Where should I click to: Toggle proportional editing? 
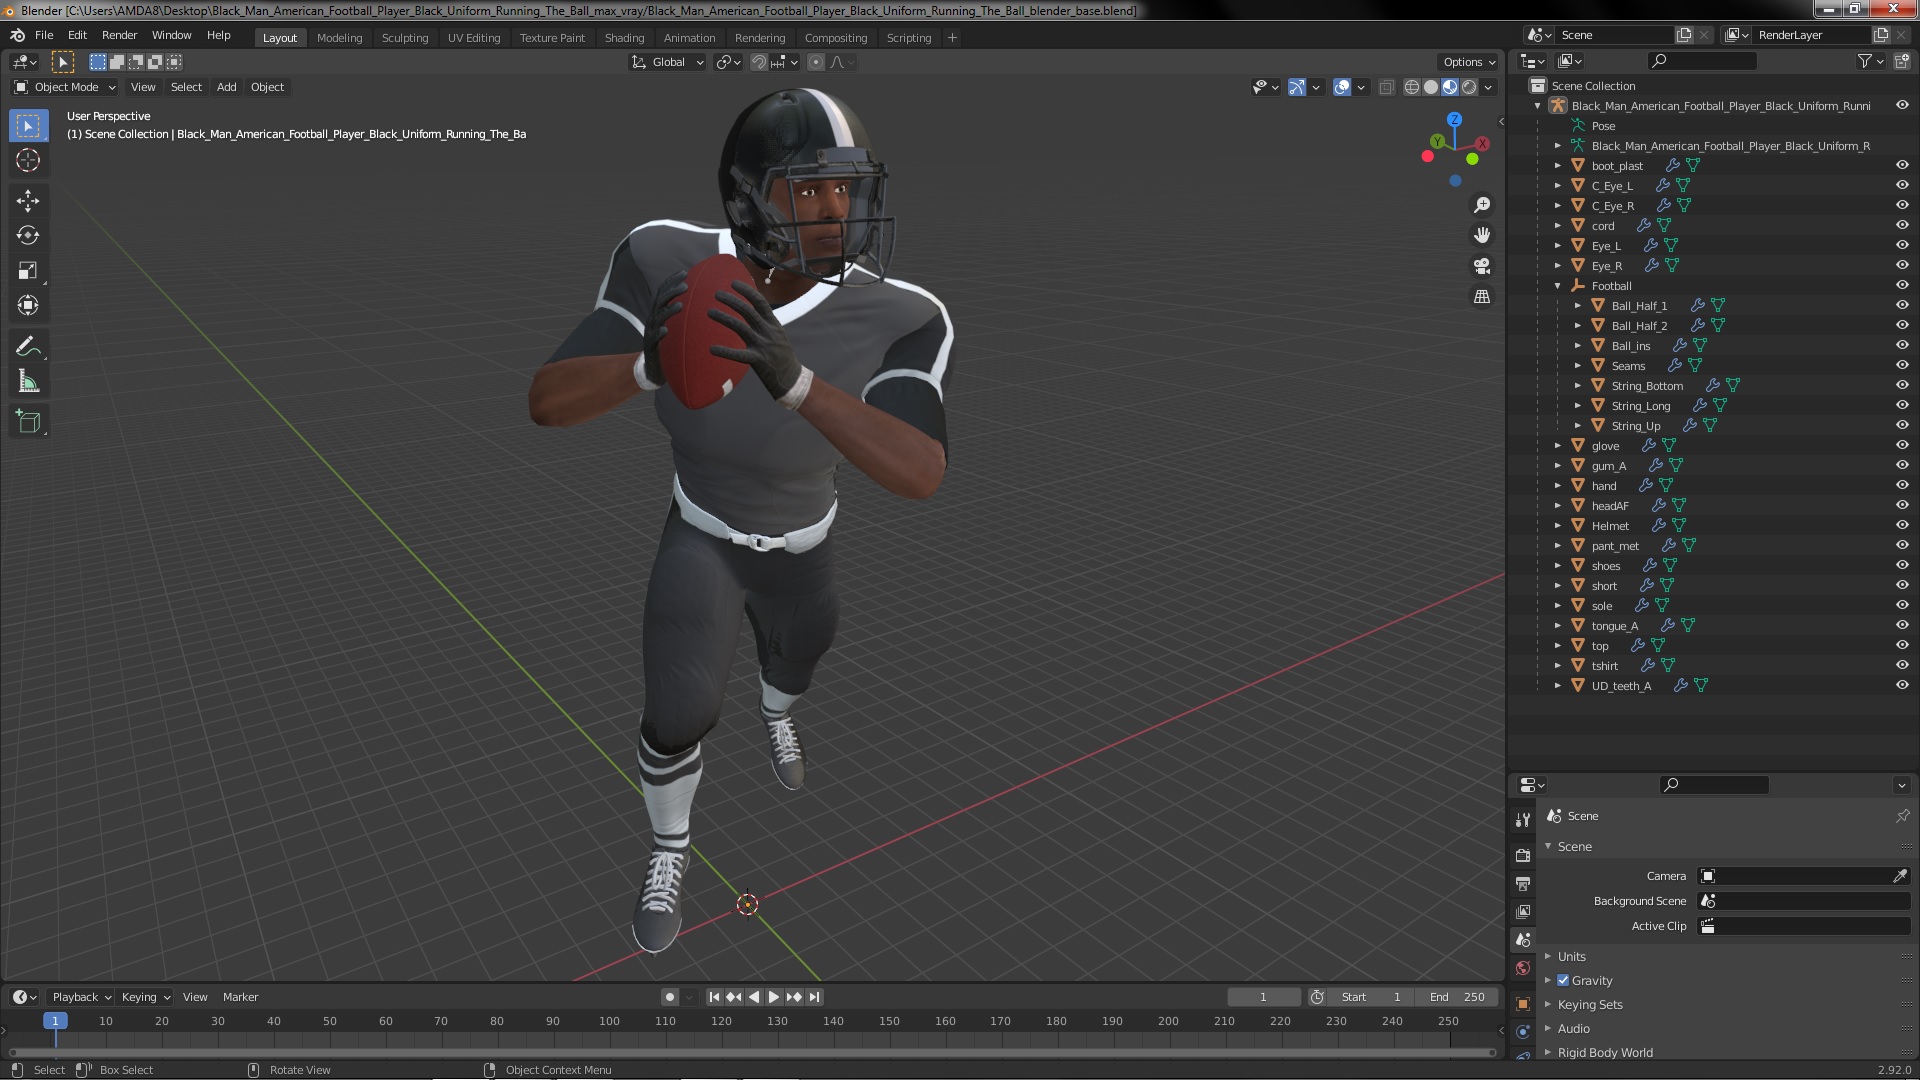[x=816, y=62]
